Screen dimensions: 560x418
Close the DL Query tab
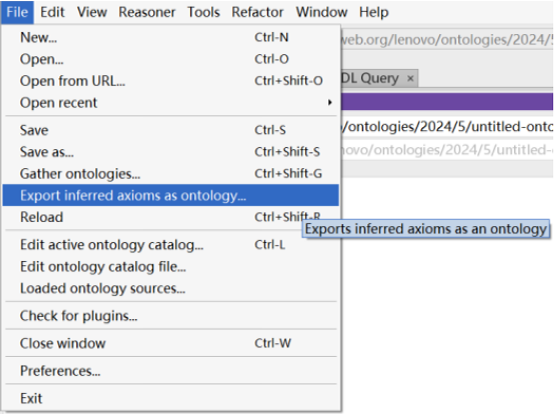point(410,79)
